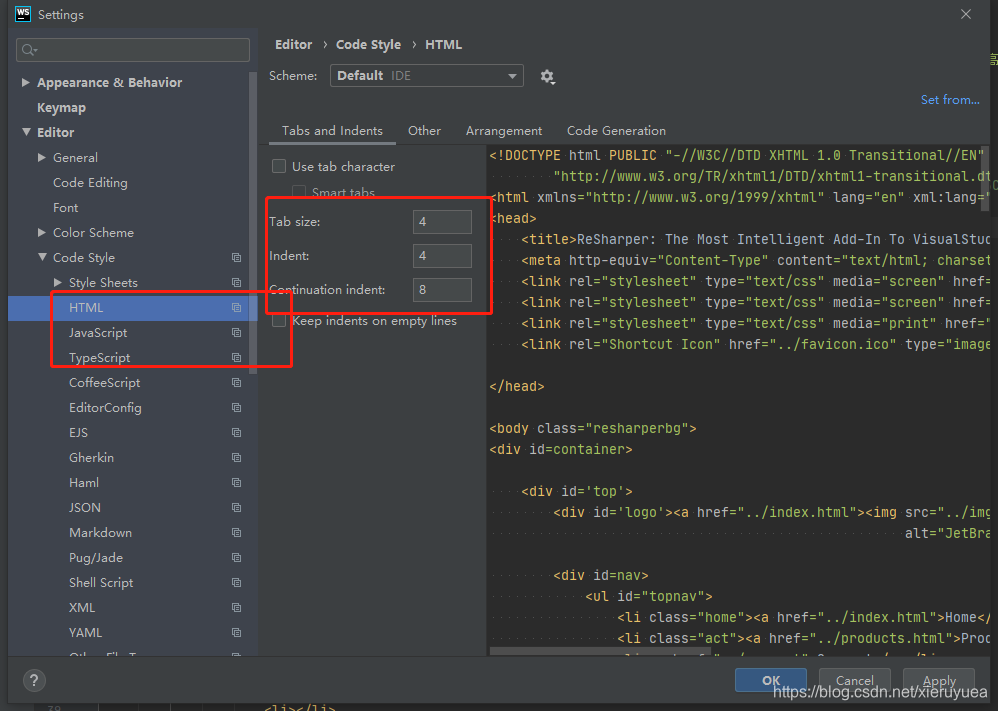Toggle Keep indents on empty lines
Image resolution: width=998 pixels, height=711 pixels.
point(279,321)
